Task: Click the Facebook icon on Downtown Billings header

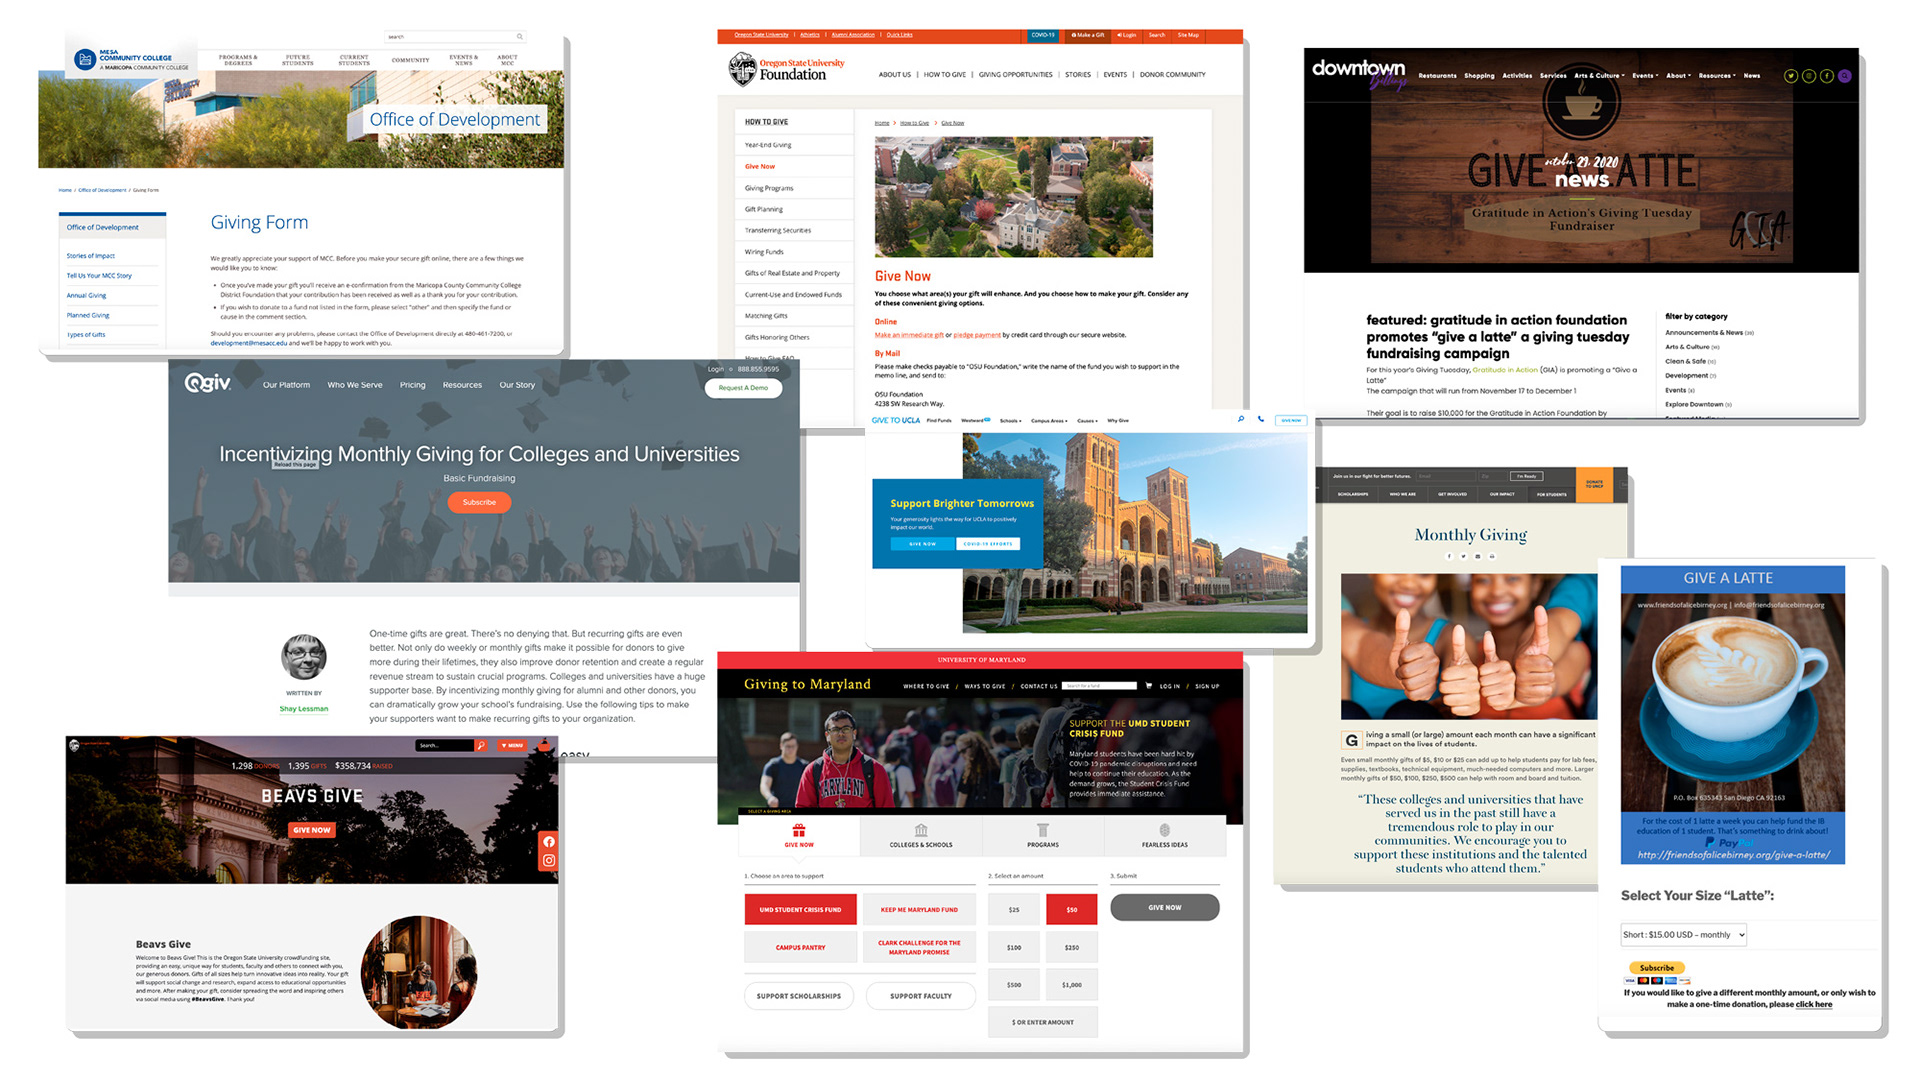Action: (1826, 76)
